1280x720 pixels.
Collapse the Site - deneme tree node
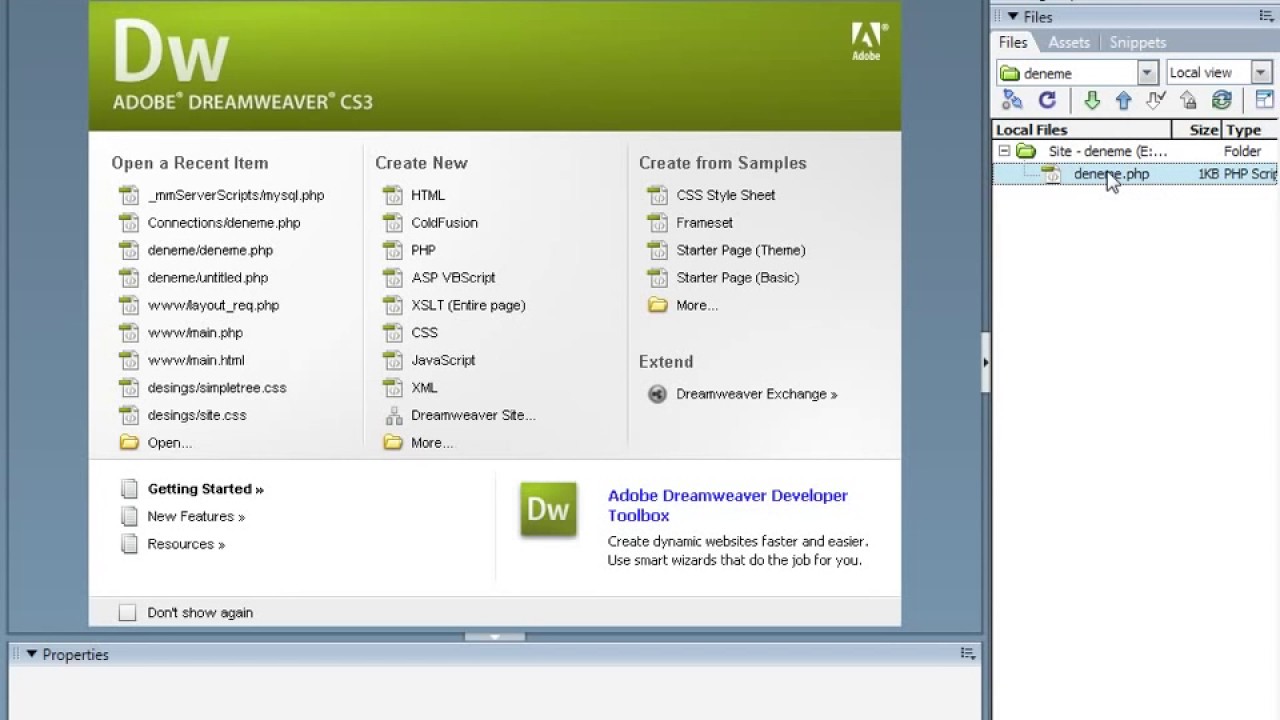point(1004,151)
